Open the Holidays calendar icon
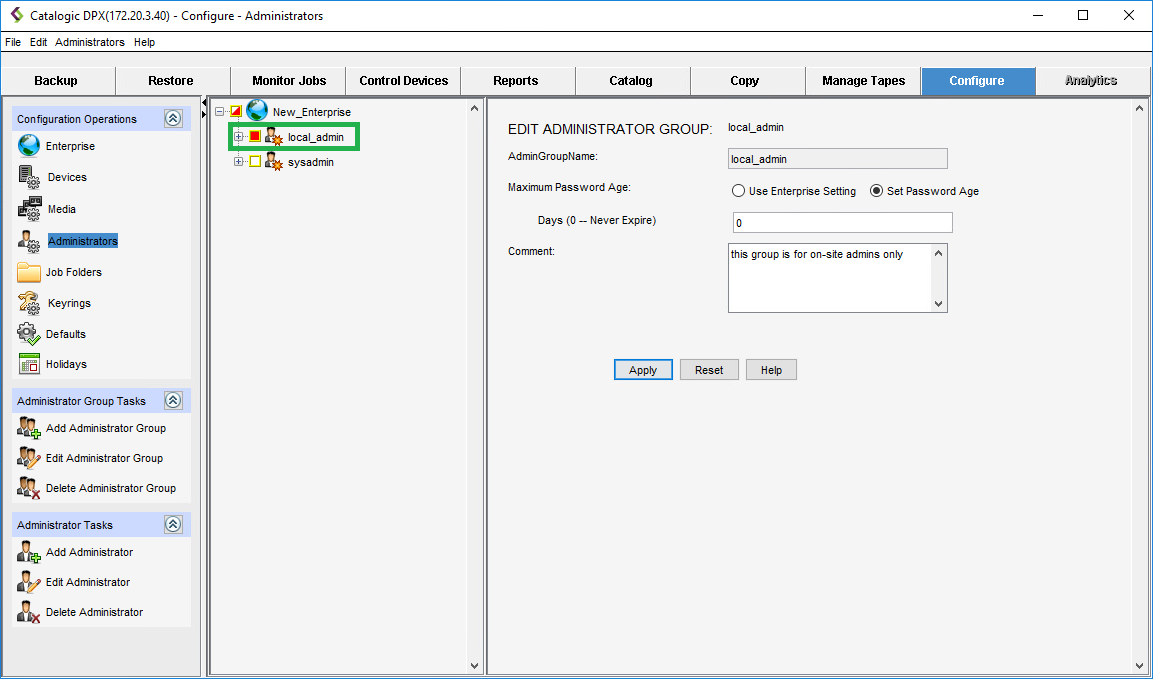Screen dimensions: 1153x679 (x=29, y=364)
